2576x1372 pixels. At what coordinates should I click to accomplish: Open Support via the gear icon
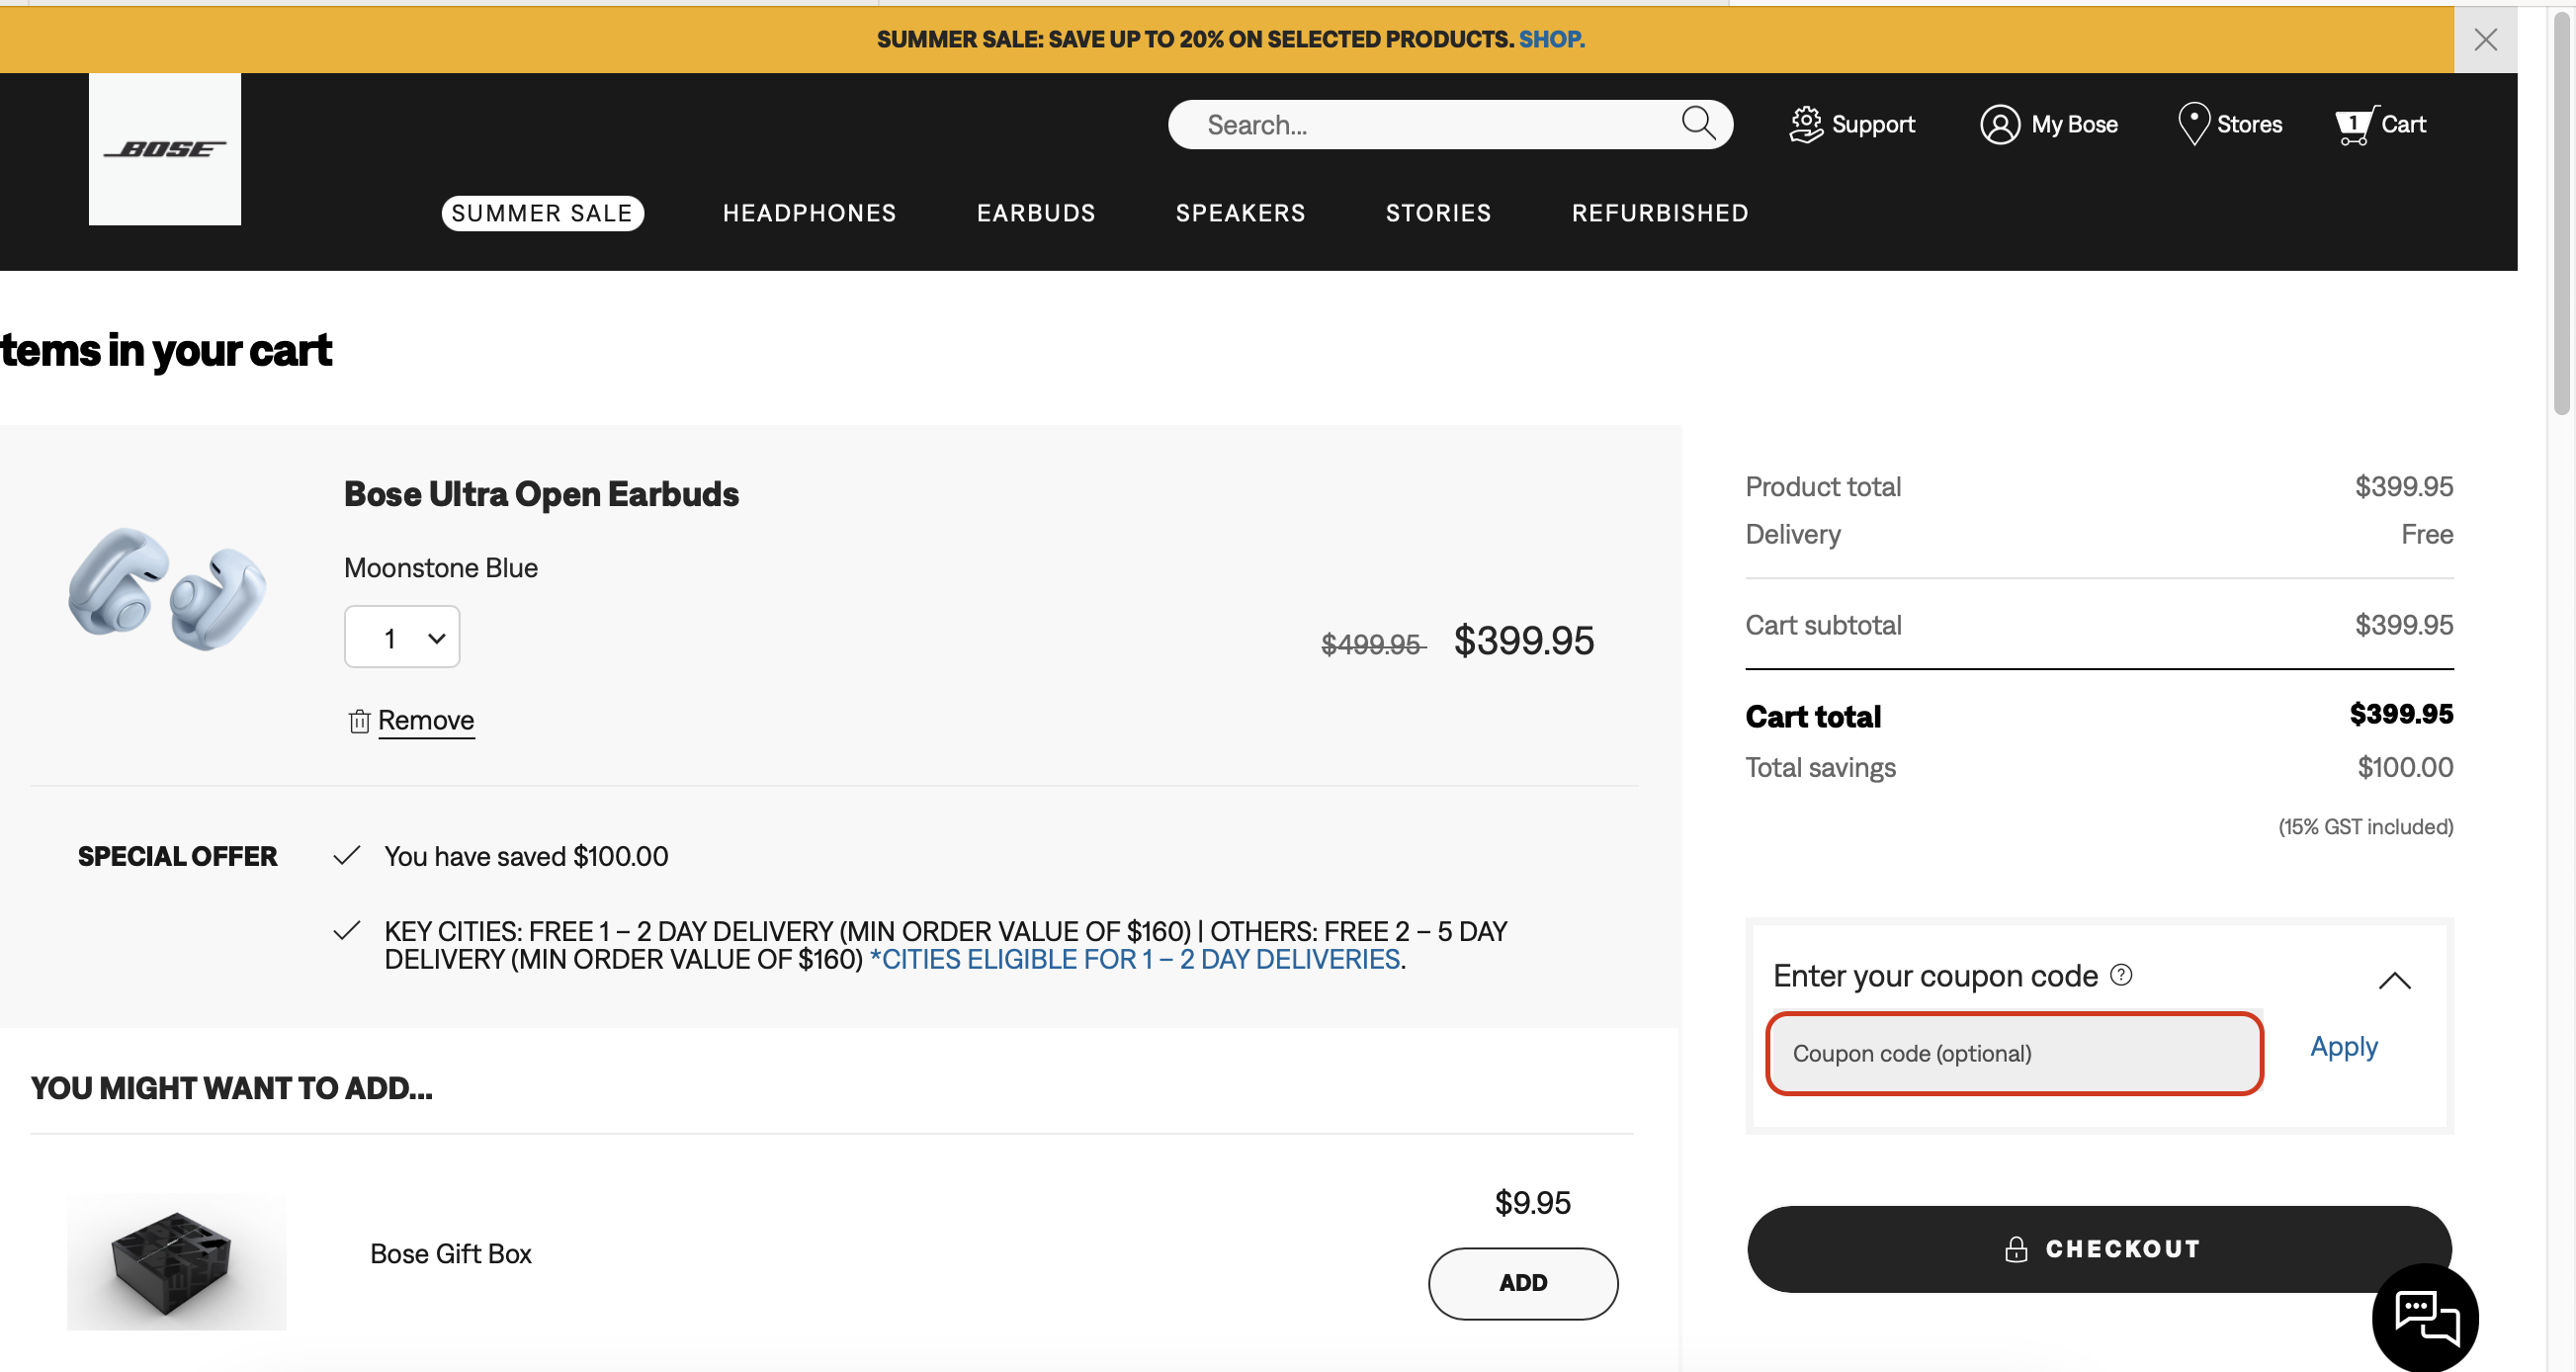(x=1806, y=124)
